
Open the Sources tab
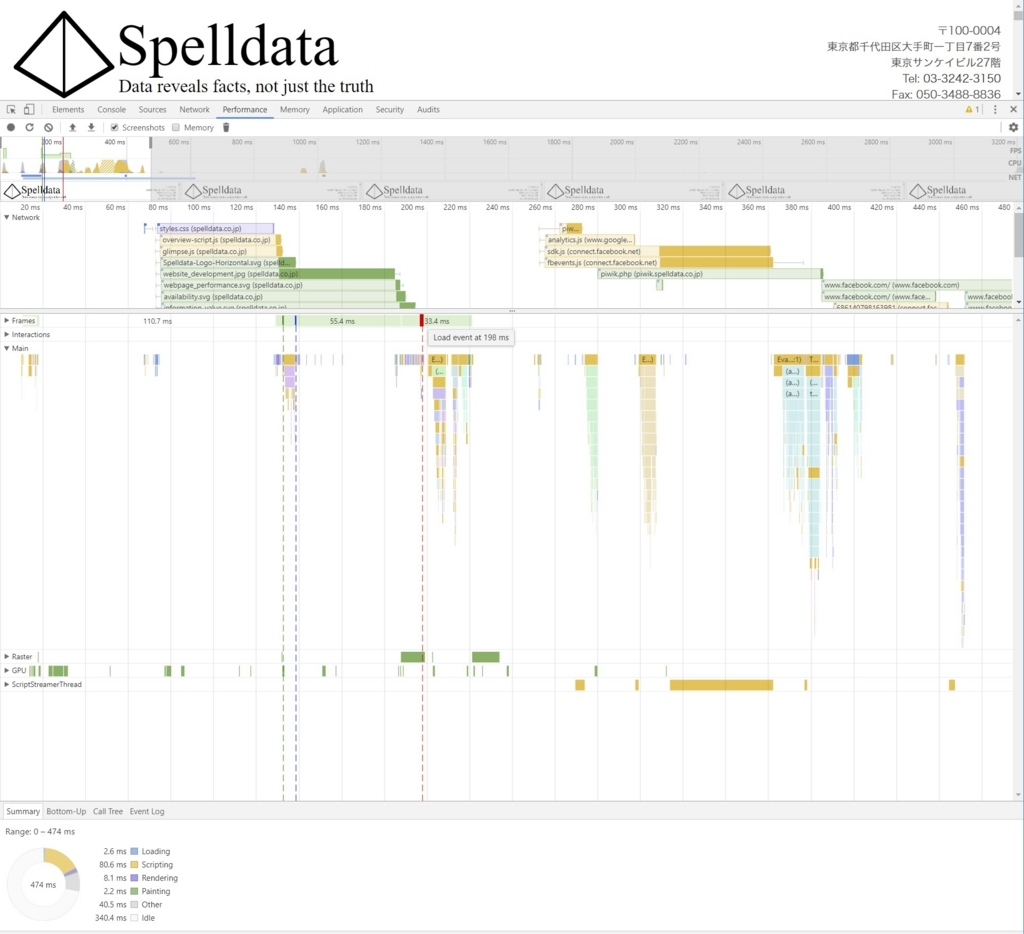152,110
